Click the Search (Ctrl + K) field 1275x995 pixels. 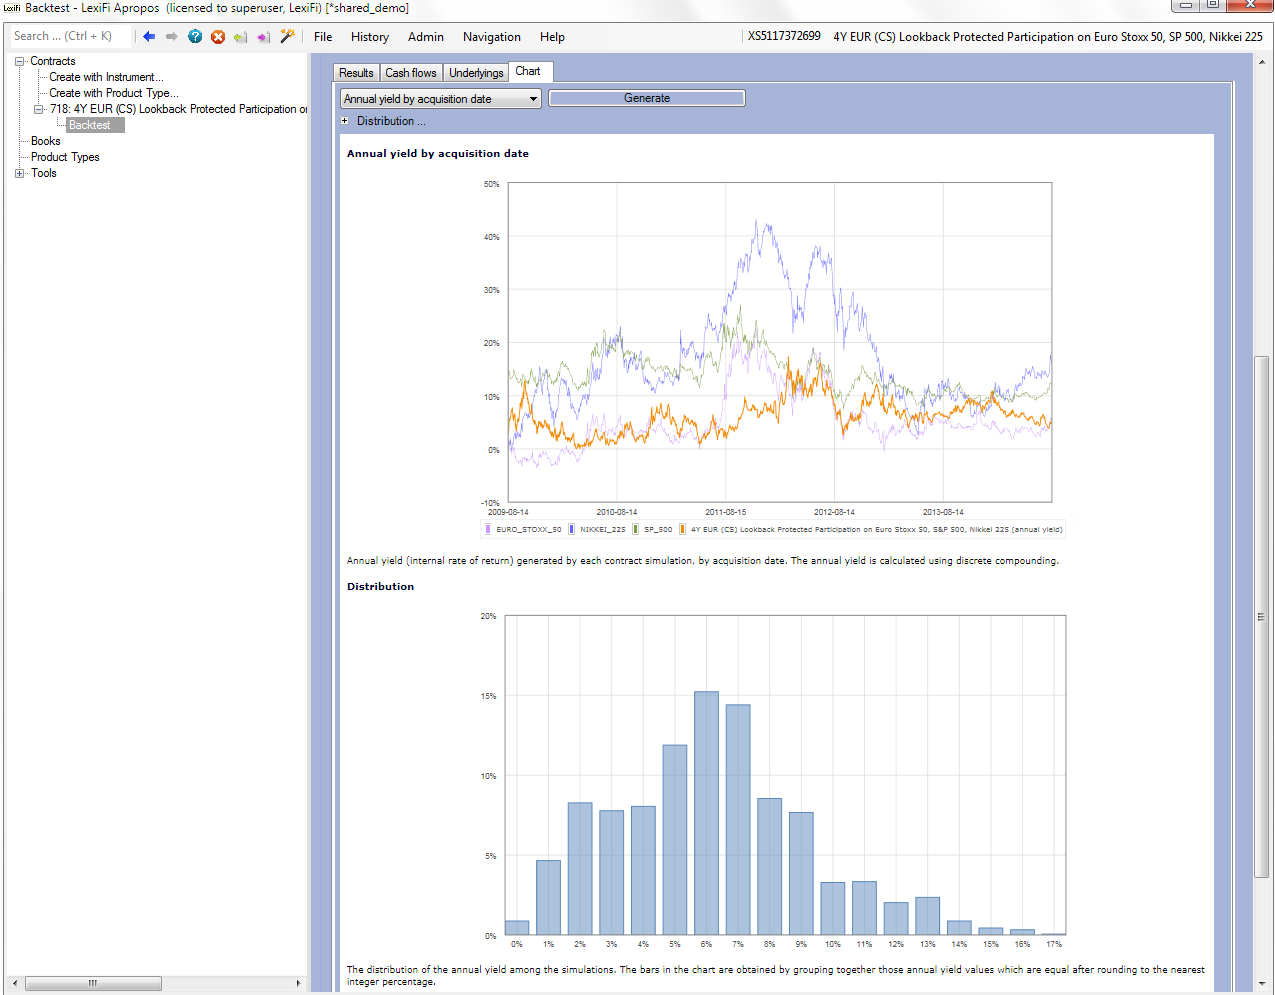(70, 36)
